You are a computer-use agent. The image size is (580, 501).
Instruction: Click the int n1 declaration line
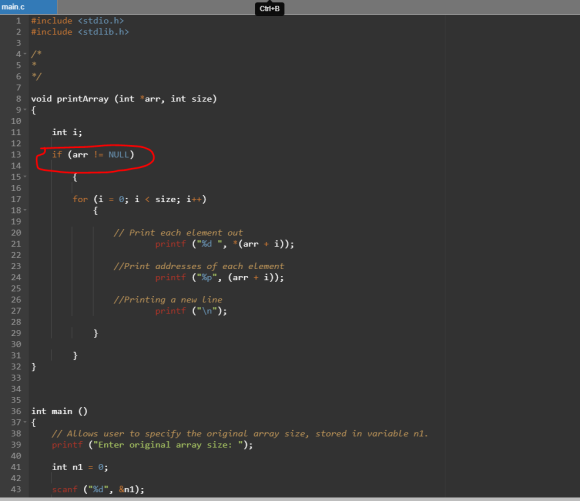point(80,467)
